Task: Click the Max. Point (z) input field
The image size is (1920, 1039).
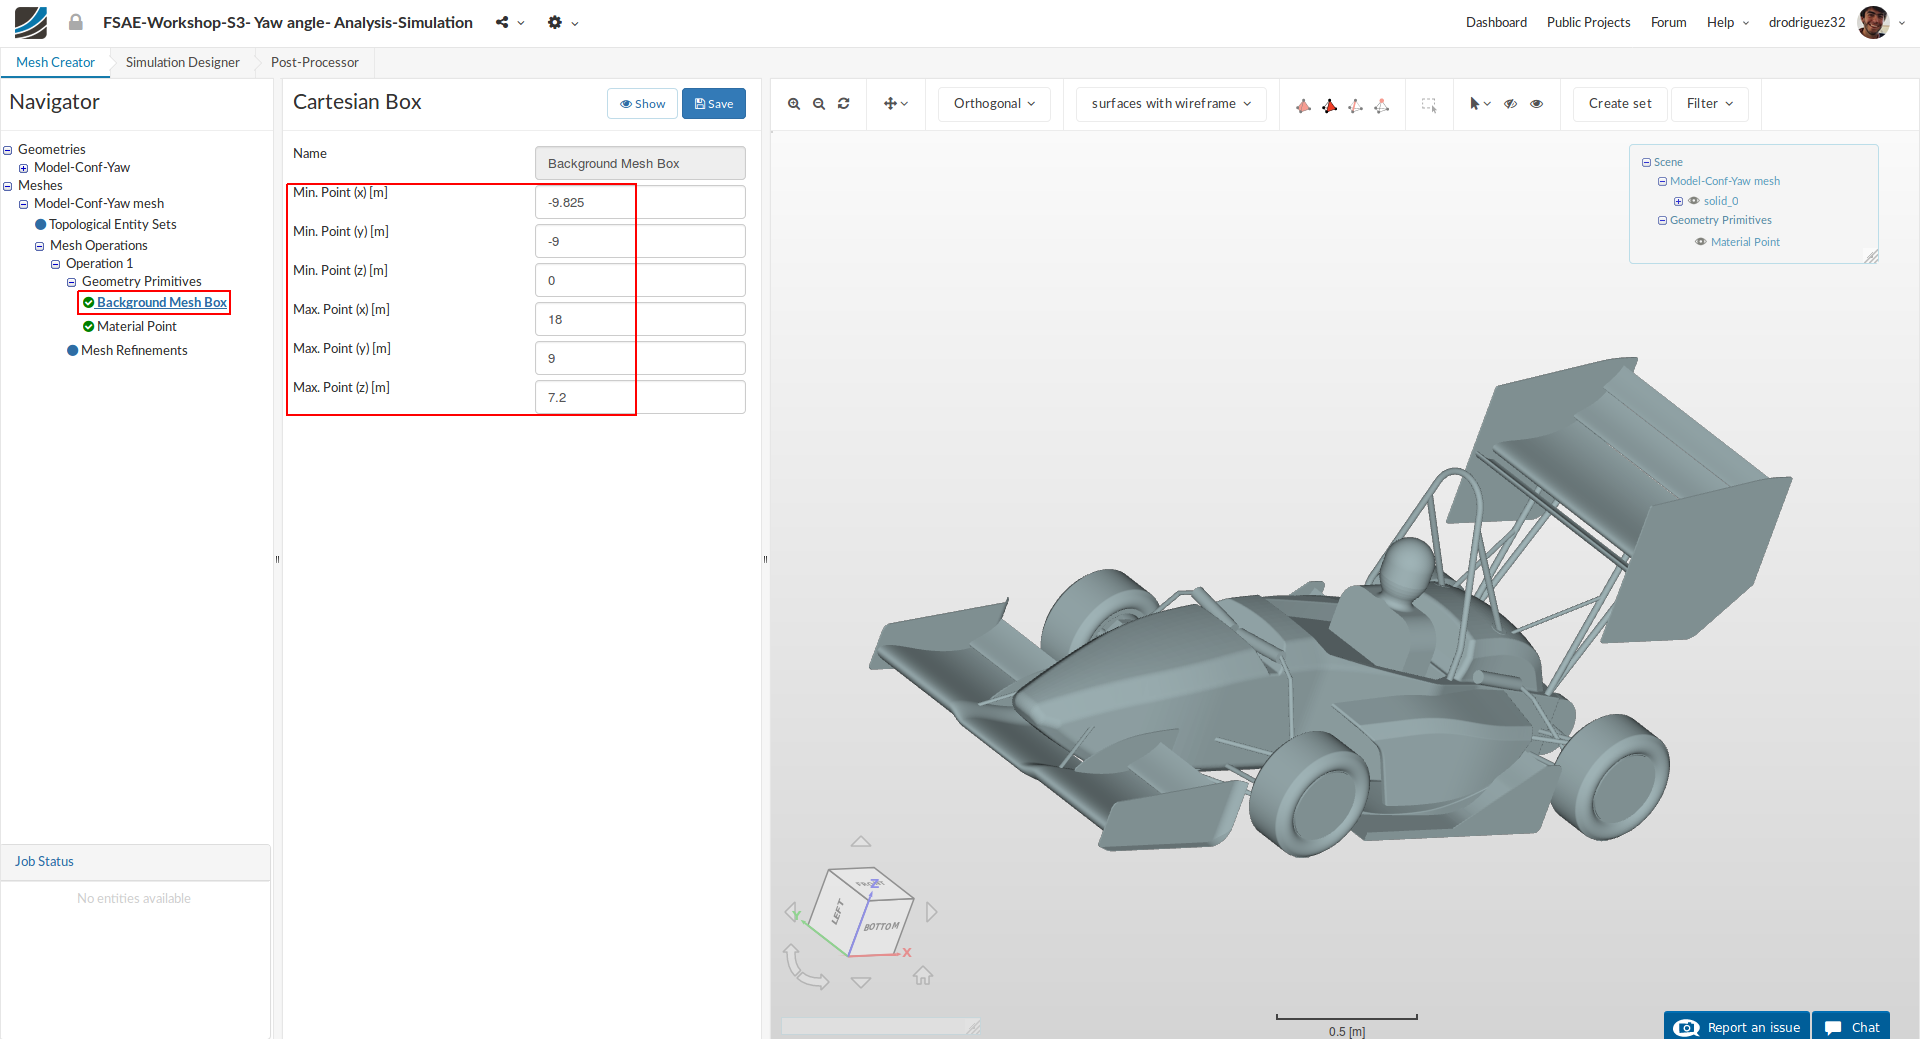Action: click(640, 397)
